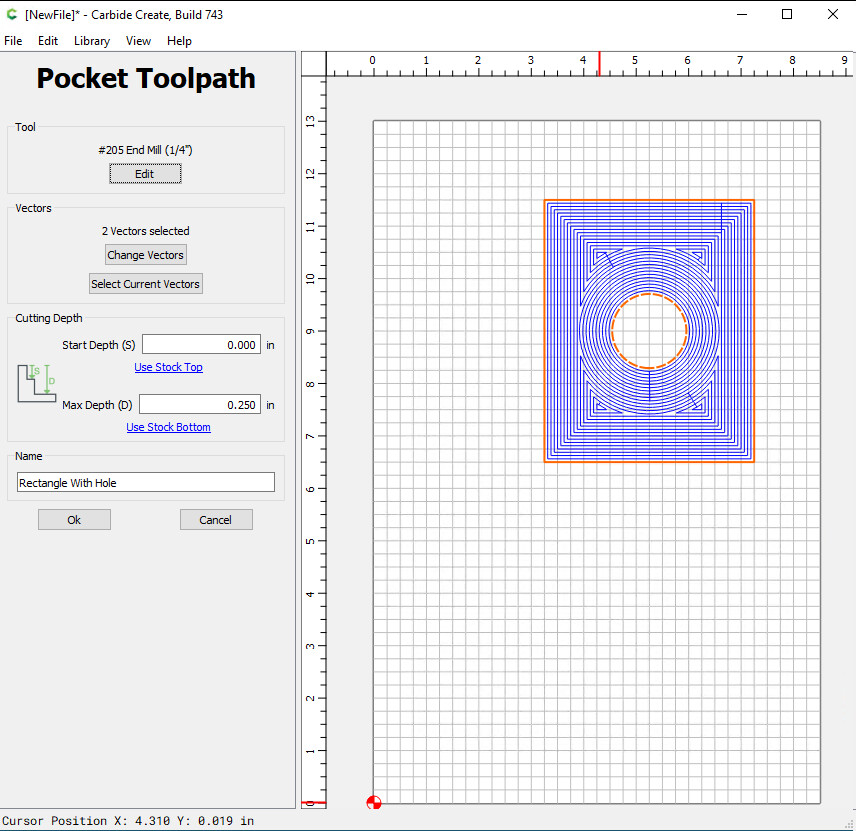Click the Change Vectors button
856x831 pixels.
pyautogui.click(x=146, y=255)
